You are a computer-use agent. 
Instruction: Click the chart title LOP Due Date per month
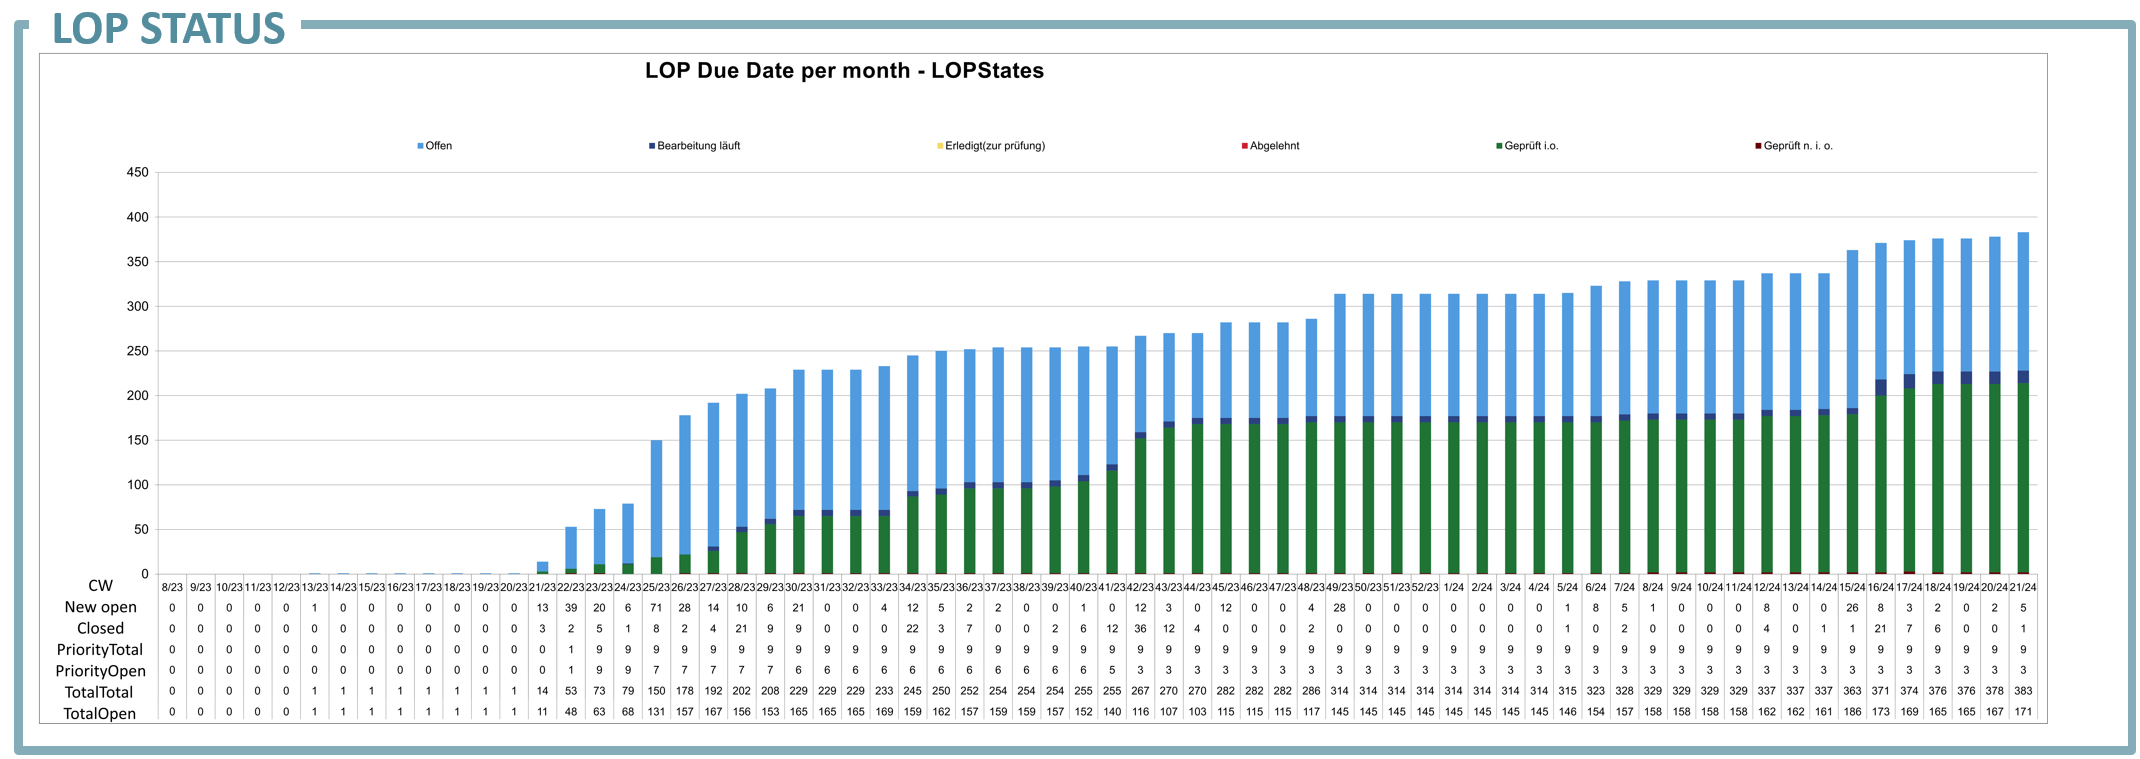tap(844, 71)
